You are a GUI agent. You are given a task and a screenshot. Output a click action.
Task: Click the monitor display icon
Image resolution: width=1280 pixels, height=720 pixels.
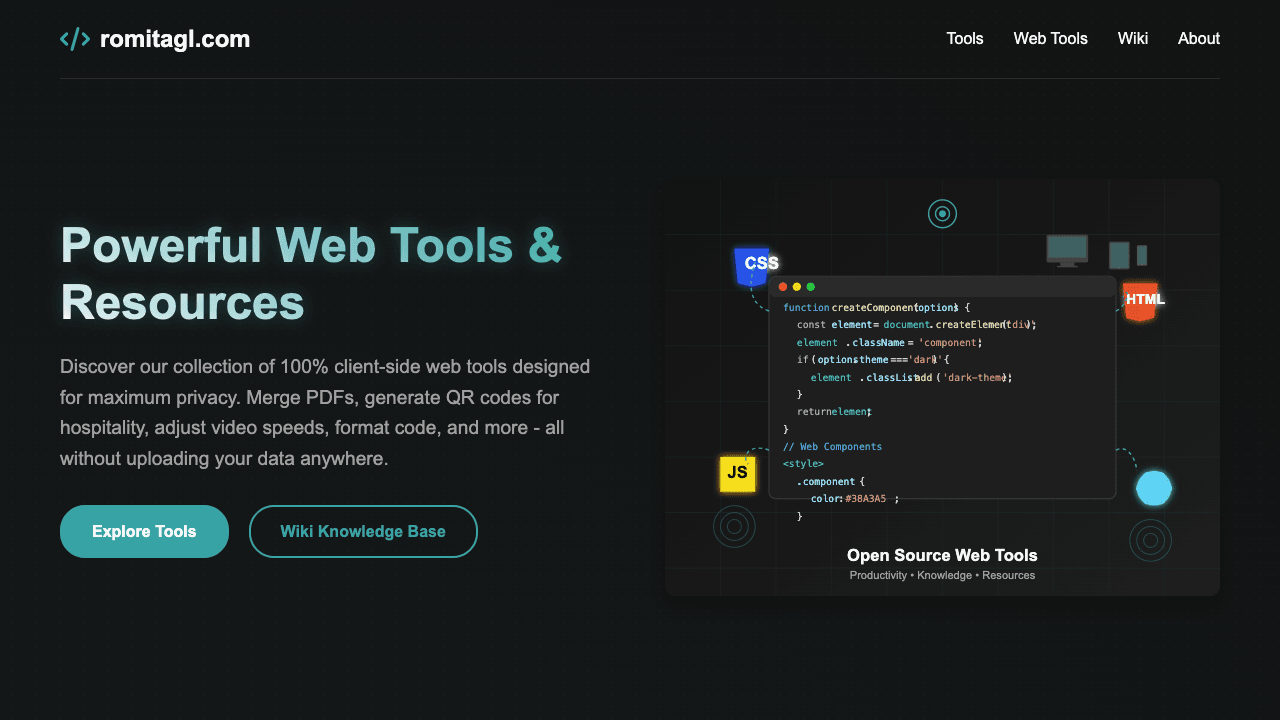(x=1066, y=250)
